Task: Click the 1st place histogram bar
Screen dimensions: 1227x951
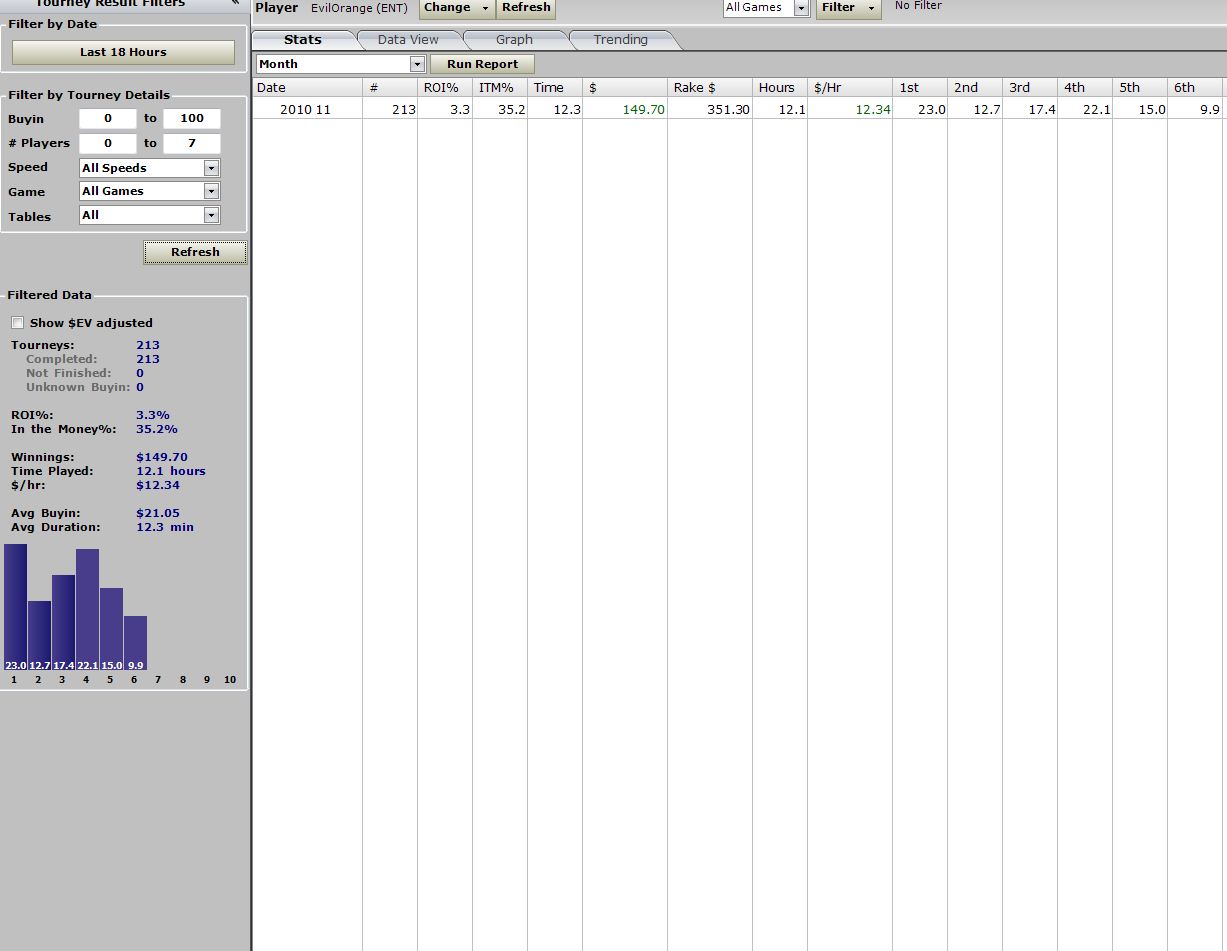Action: (15, 605)
